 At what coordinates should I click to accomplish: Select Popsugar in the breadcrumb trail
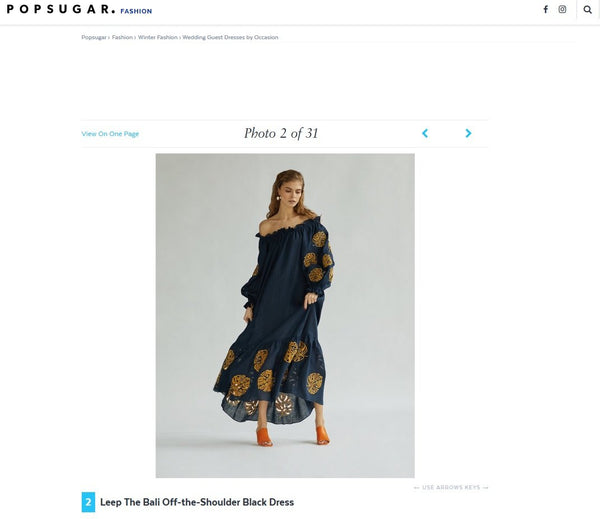pyautogui.click(x=94, y=37)
